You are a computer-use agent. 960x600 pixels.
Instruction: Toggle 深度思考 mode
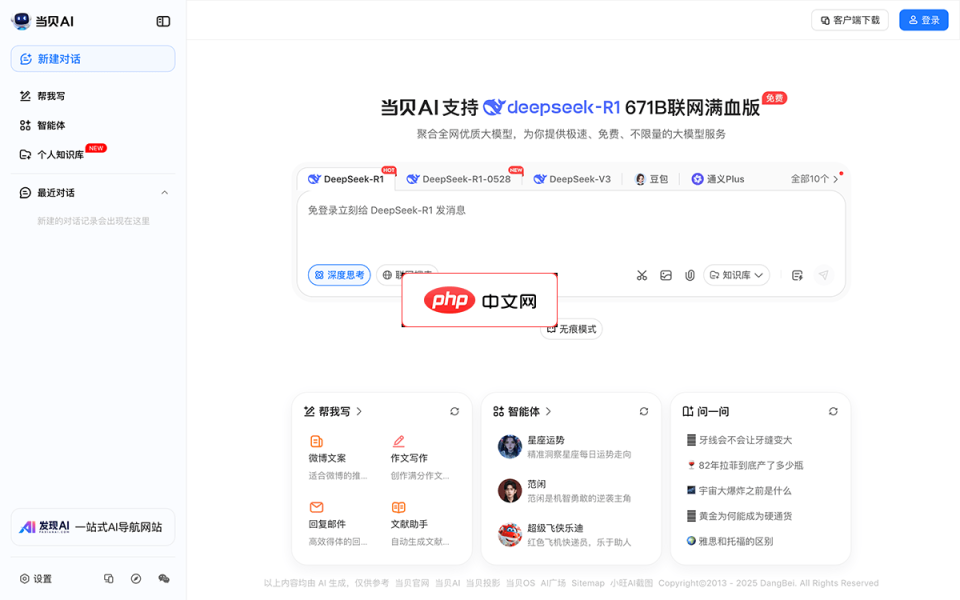(x=339, y=275)
